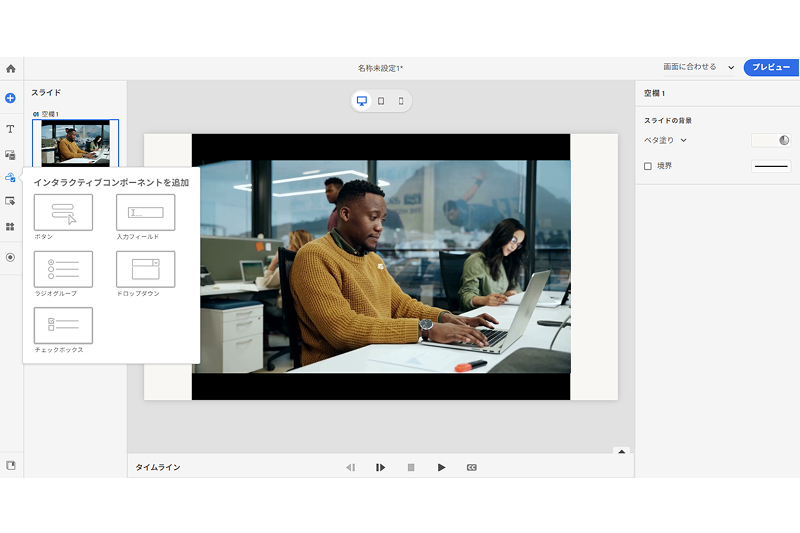Open the slide background color swatch

(x=770, y=140)
